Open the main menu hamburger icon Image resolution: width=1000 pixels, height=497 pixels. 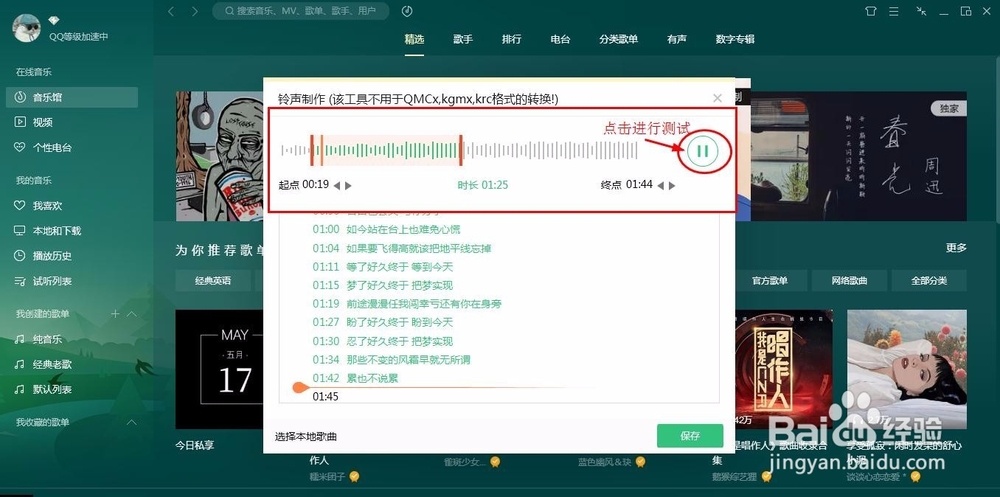click(x=894, y=11)
